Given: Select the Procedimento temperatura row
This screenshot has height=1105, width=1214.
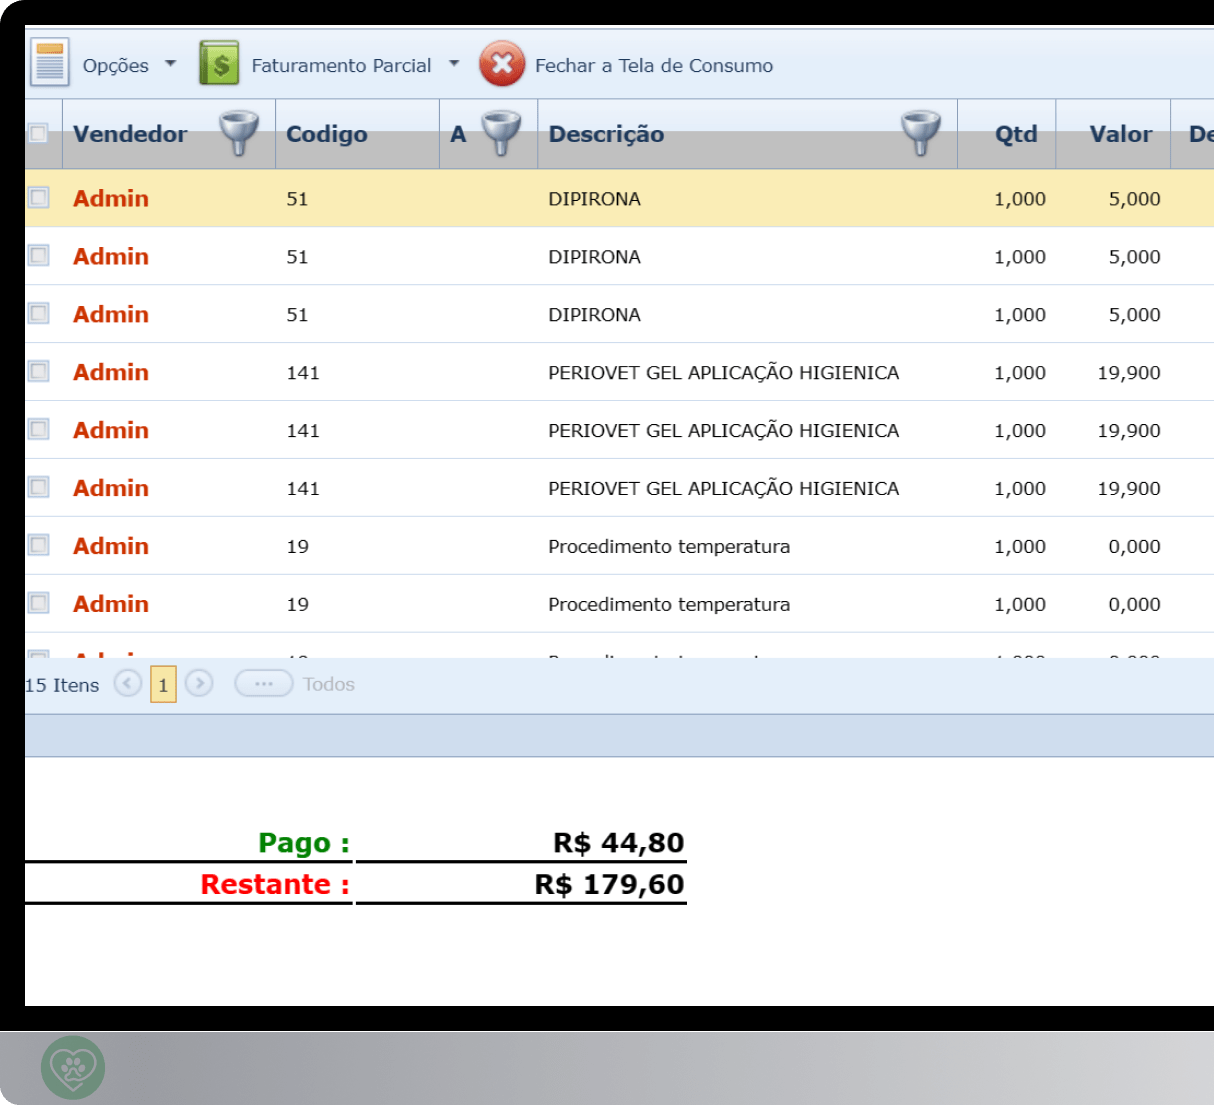Looking at the screenshot, I should point(669,546).
